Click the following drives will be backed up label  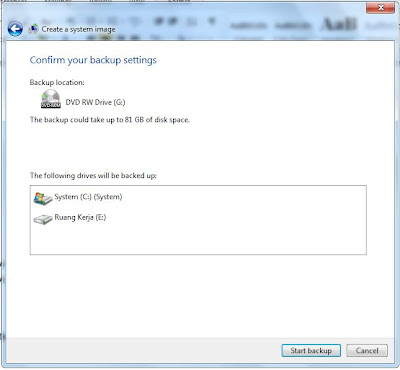tap(93, 175)
